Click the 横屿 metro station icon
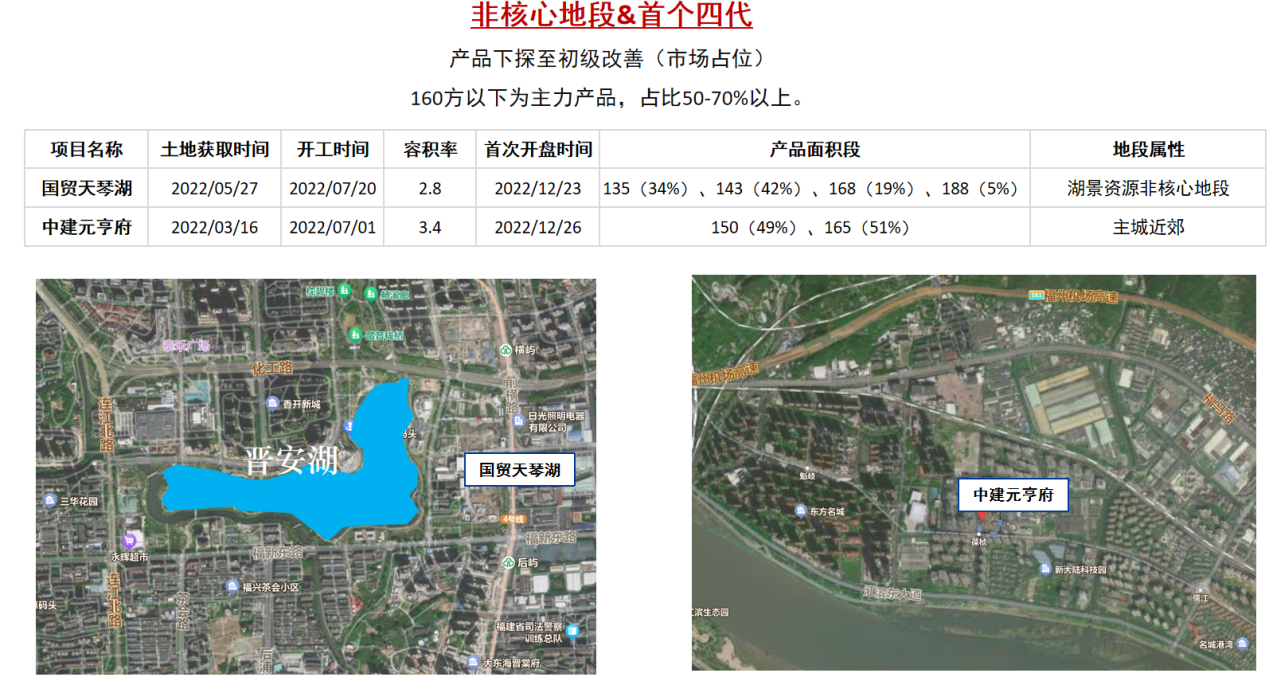 coord(505,350)
